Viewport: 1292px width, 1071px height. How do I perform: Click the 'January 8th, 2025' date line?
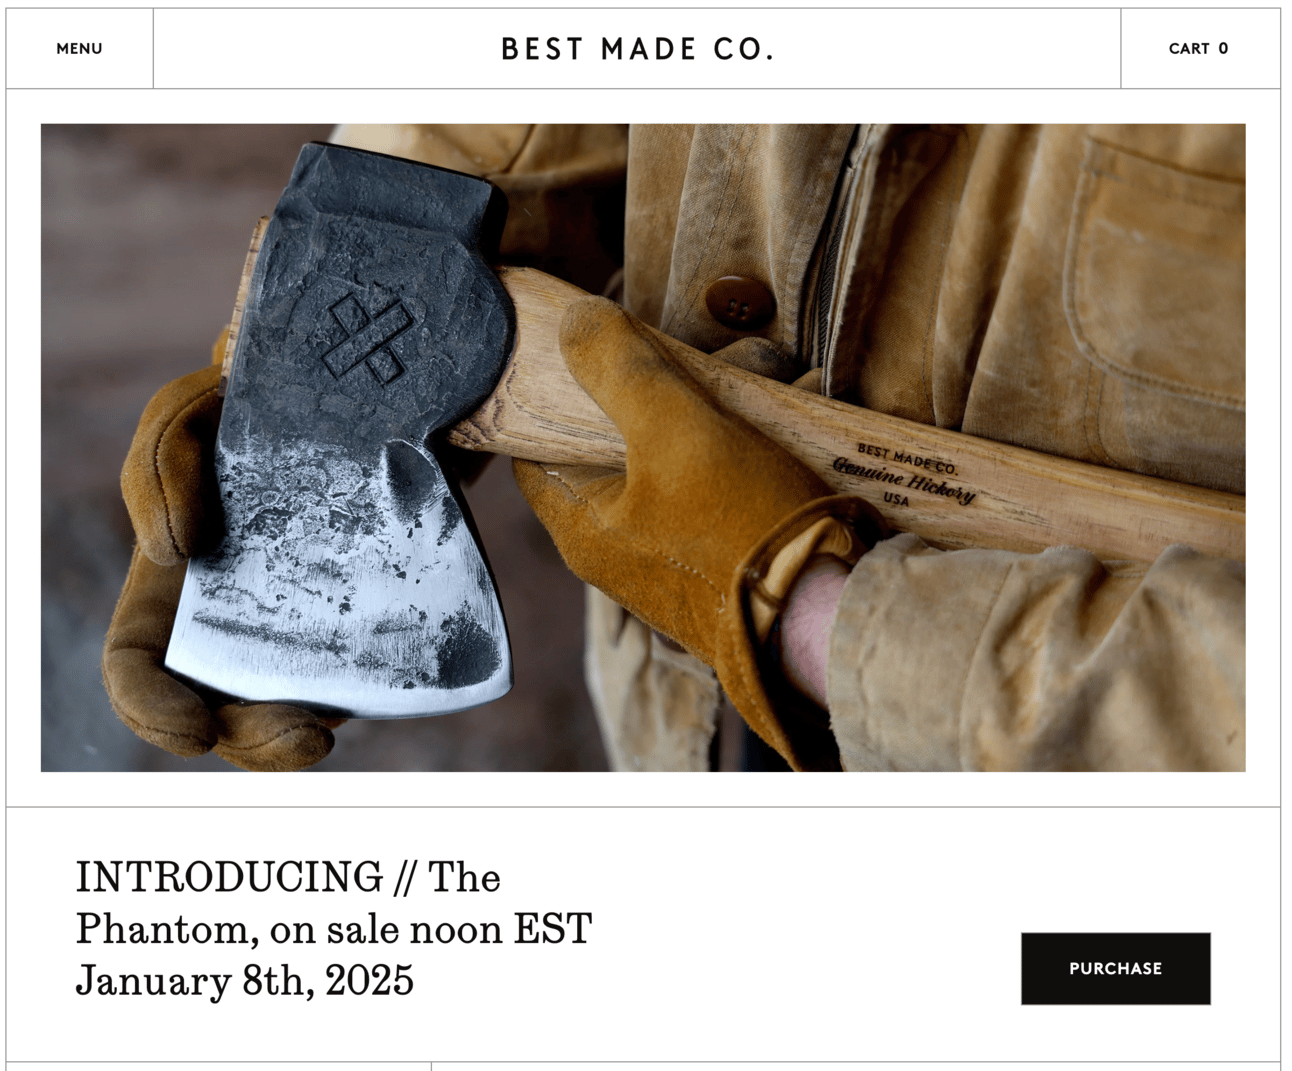[244, 981]
